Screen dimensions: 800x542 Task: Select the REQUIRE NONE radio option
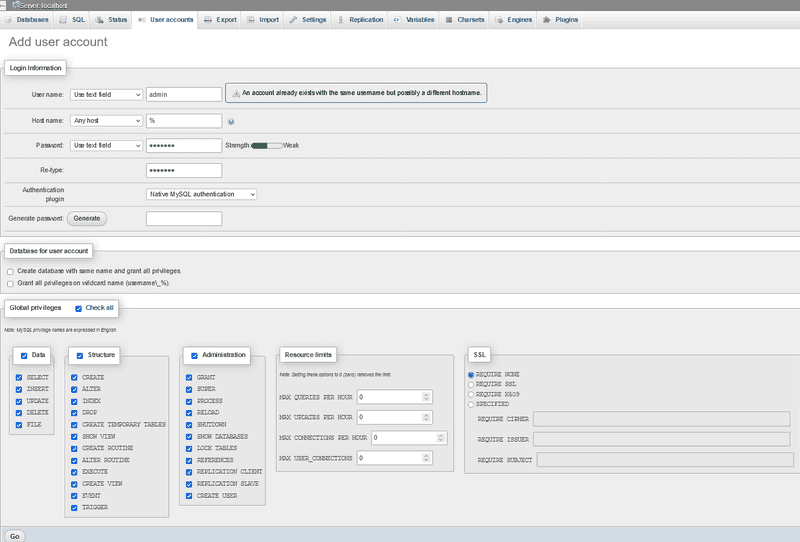point(471,375)
